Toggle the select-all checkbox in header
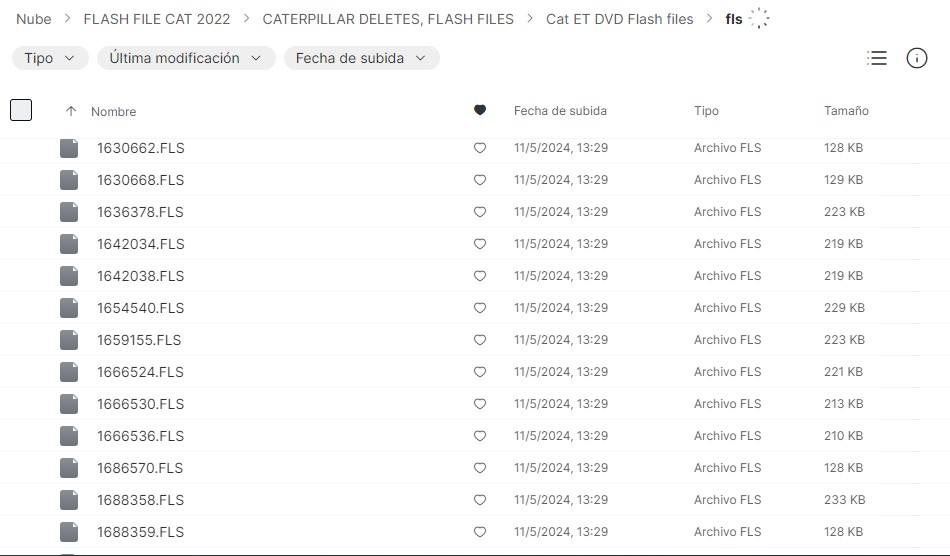 (21, 110)
